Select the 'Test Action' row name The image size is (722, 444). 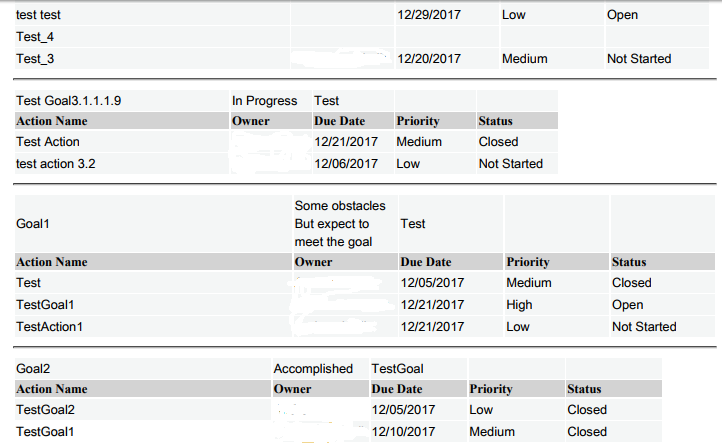pyautogui.click(x=48, y=142)
